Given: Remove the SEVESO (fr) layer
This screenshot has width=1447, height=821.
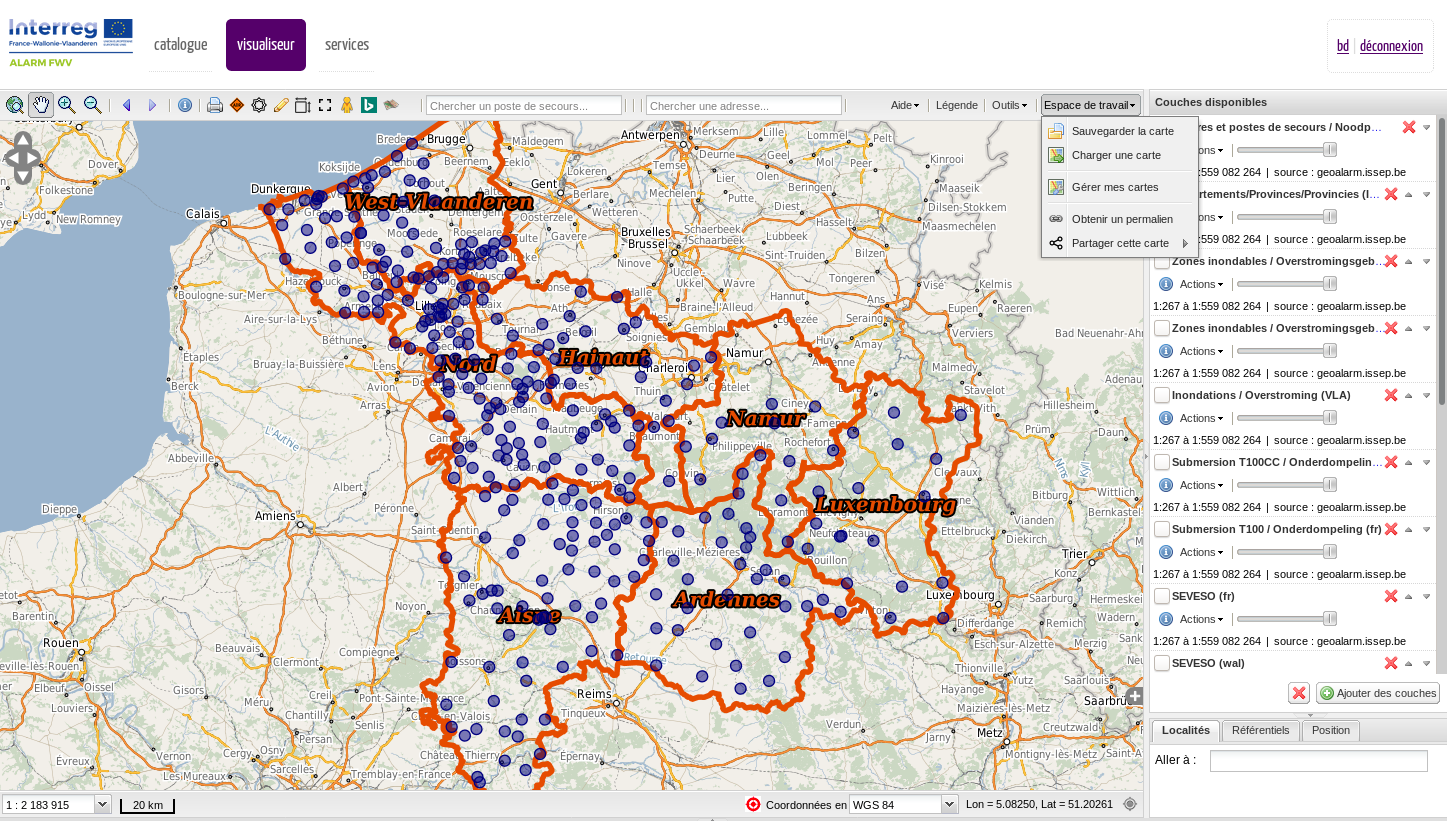Looking at the screenshot, I should pyautogui.click(x=1390, y=596).
